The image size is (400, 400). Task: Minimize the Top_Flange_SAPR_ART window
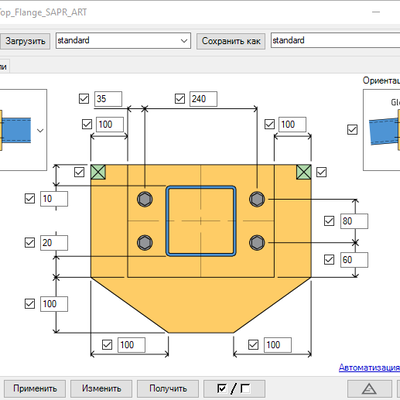pos(376,12)
